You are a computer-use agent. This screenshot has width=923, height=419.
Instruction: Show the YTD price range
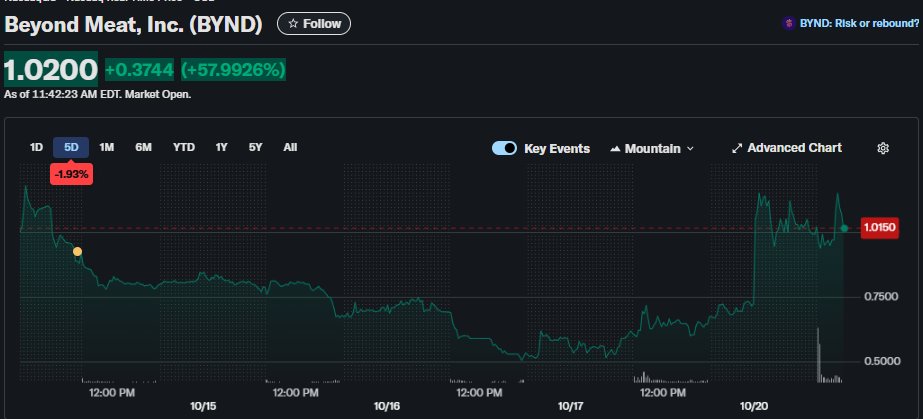pos(184,147)
